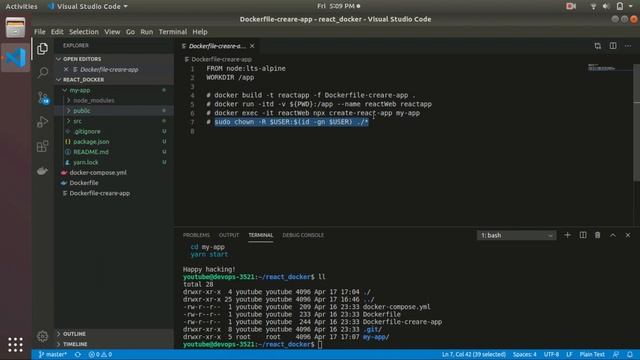Open the Manage gear menu

[42, 336]
